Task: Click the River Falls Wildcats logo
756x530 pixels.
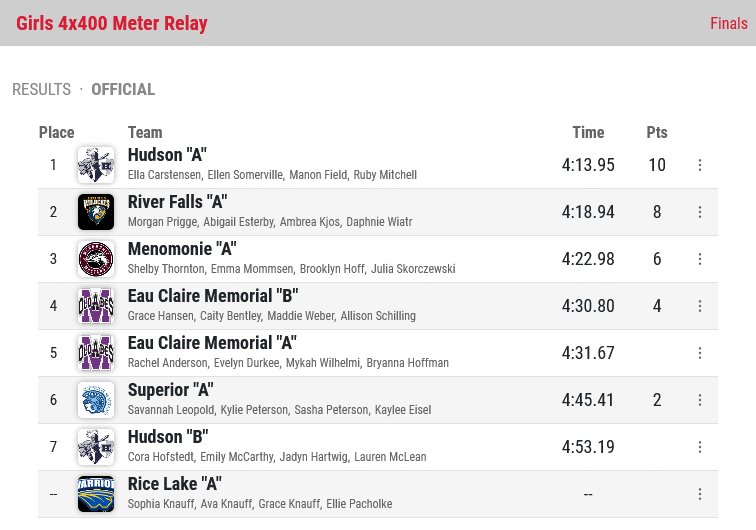Action: pyautogui.click(x=96, y=212)
